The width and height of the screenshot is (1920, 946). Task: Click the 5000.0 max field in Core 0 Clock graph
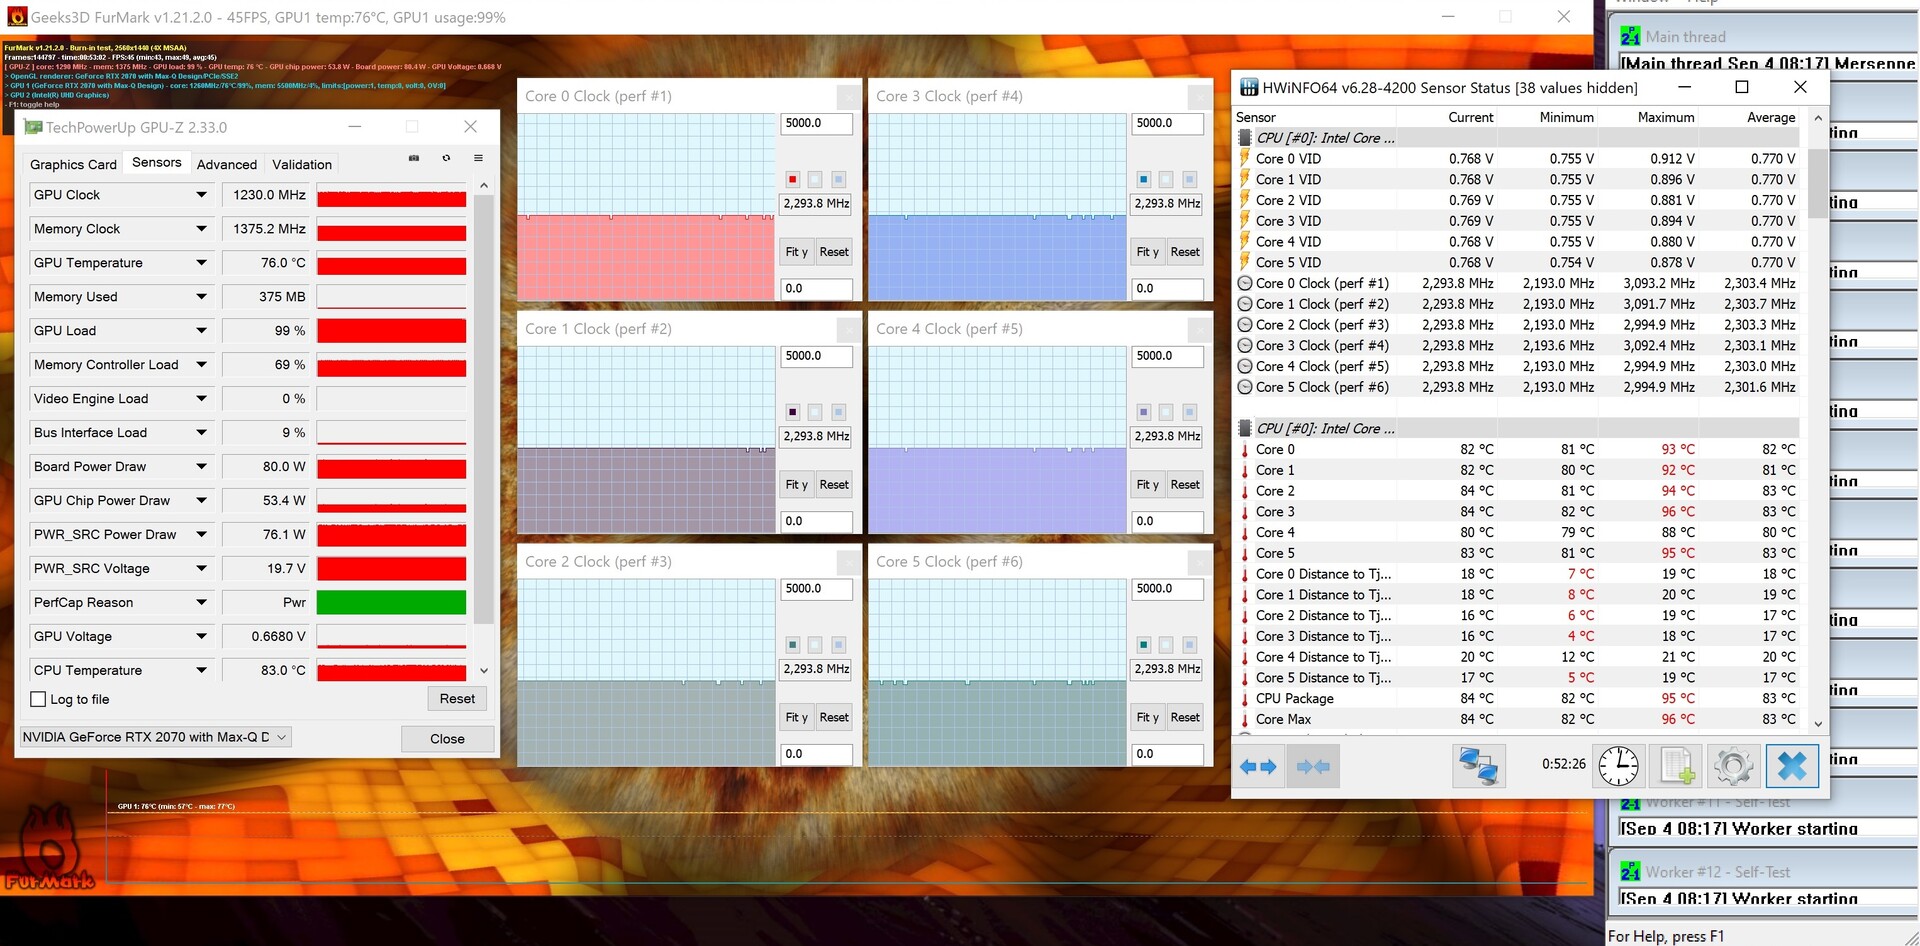(x=816, y=123)
